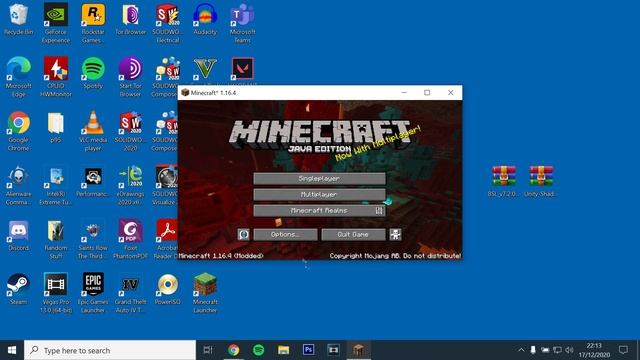Select the GTA V desktop icon
640x360 pixels.
pyautogui.click(x=205, y=70)
